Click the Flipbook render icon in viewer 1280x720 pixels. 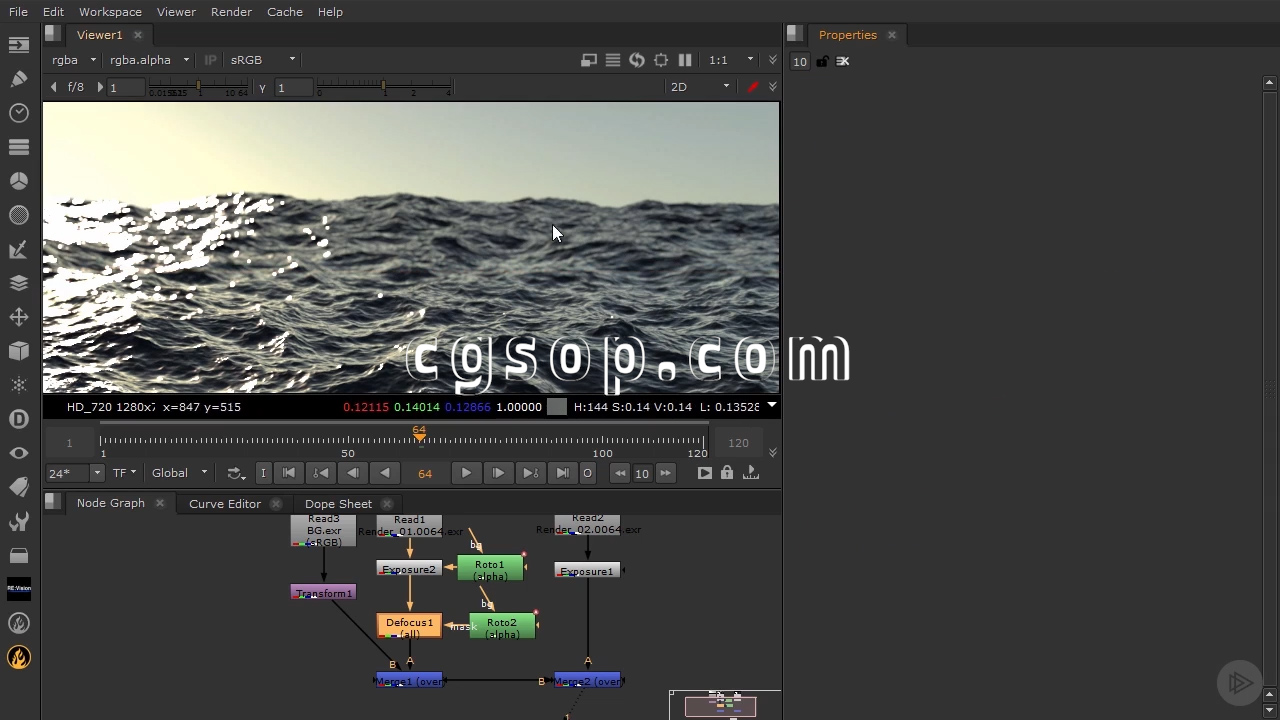pos(704,473)
